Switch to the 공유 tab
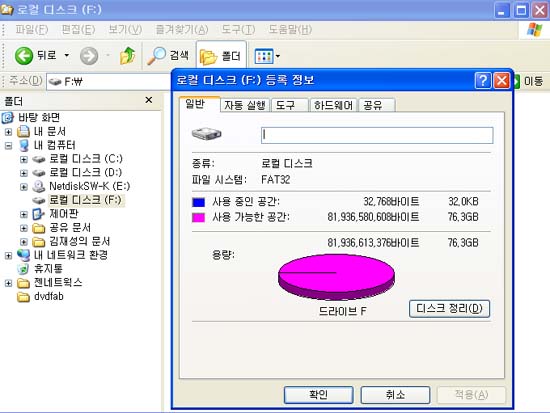Viewport: 550px width, 413px height. tap(377, 105)
